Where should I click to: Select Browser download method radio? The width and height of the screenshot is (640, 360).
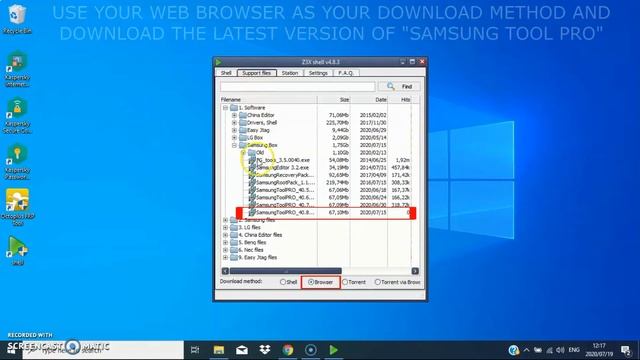(x=311, y=282)
